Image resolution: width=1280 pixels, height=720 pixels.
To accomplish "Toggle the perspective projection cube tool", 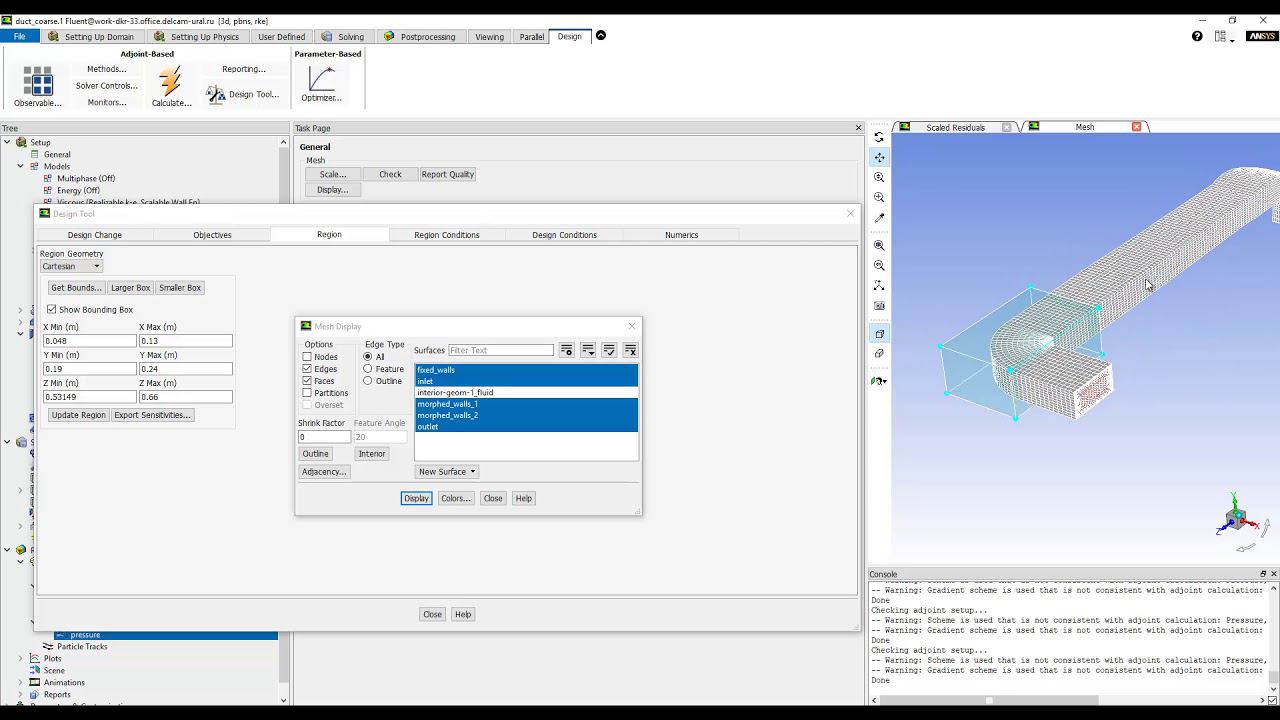I will [879, 334].
